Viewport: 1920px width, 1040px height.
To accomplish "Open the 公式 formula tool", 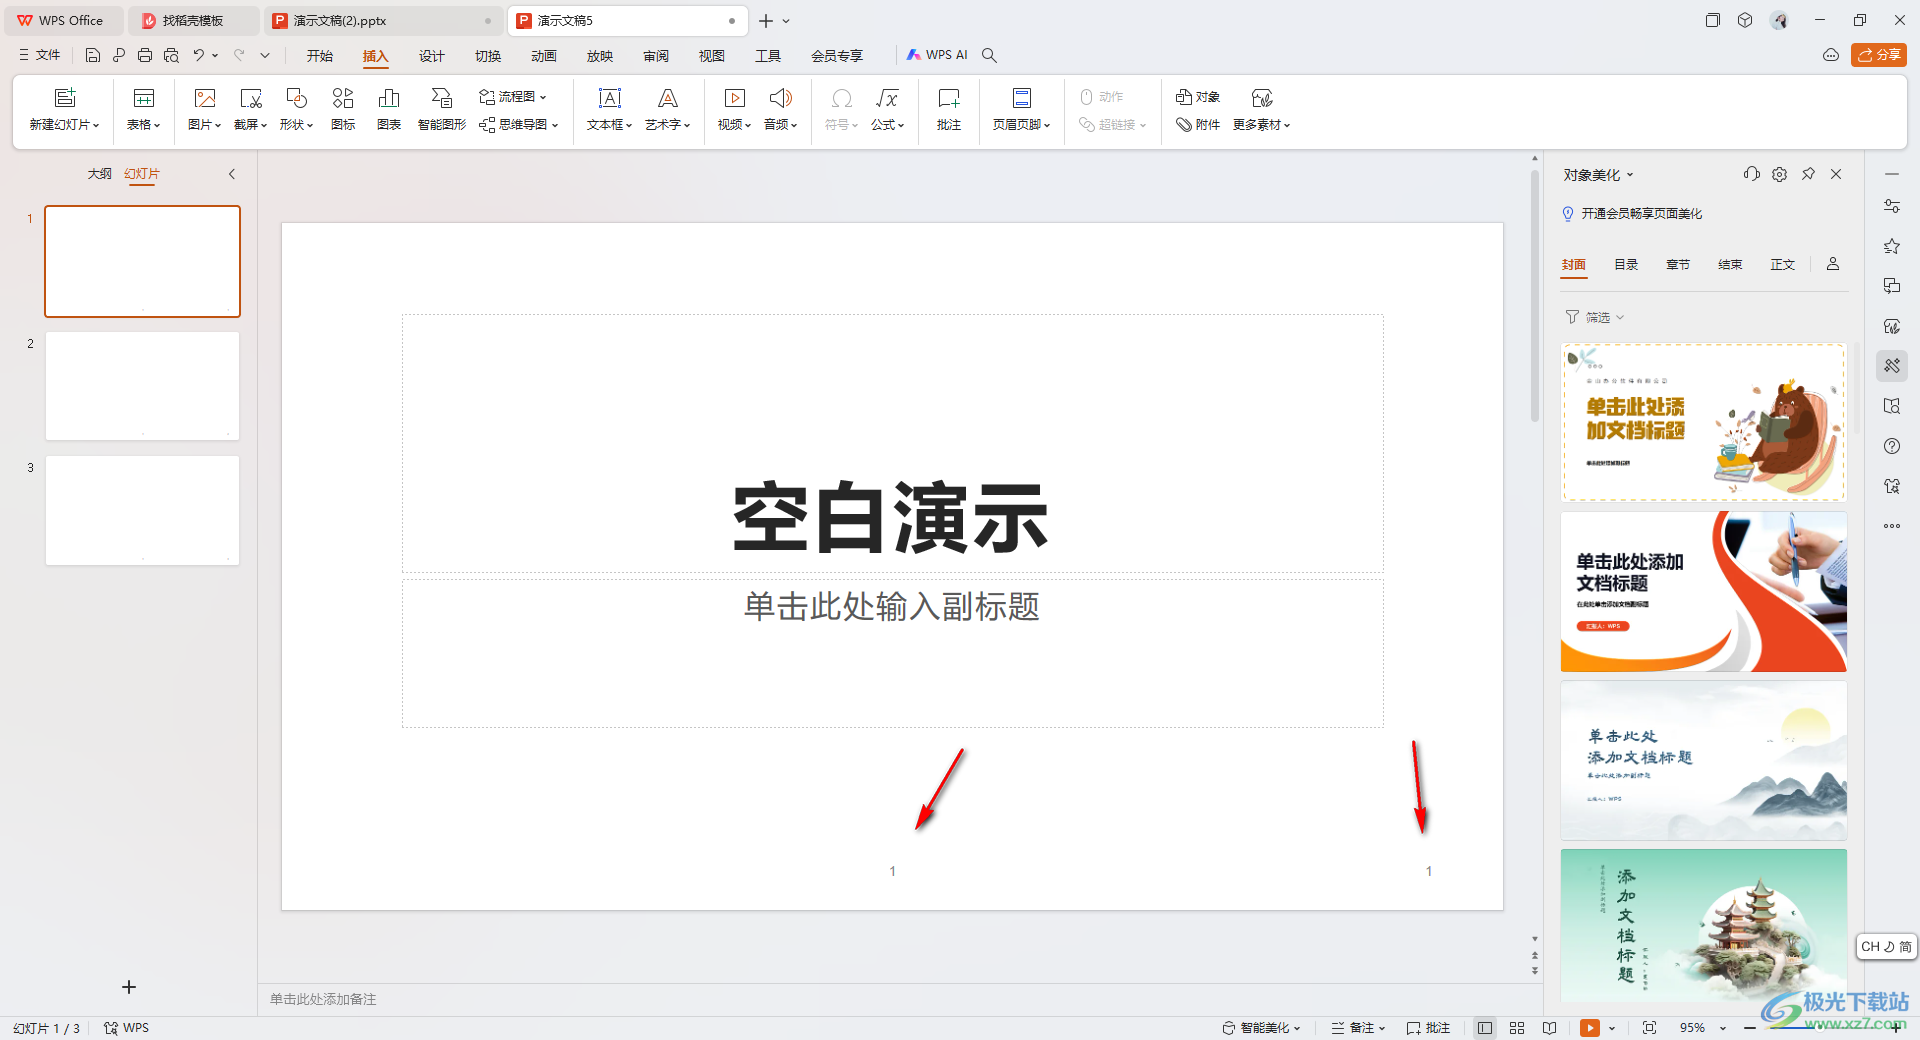I will [887, 109].
